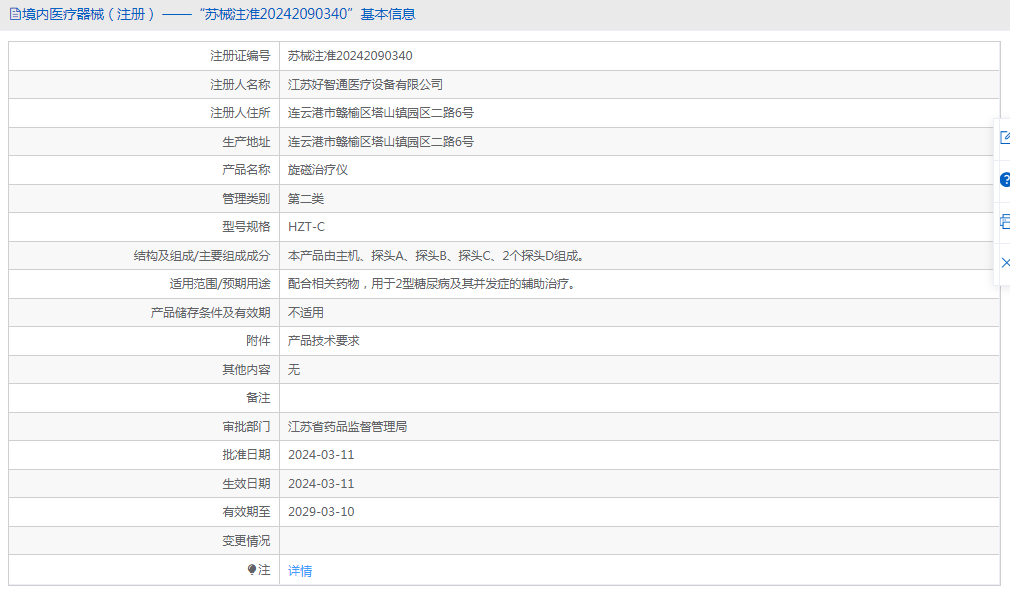Click the 生产地址 label
The image size is (1010, 595).
click(x=246, y=142)
